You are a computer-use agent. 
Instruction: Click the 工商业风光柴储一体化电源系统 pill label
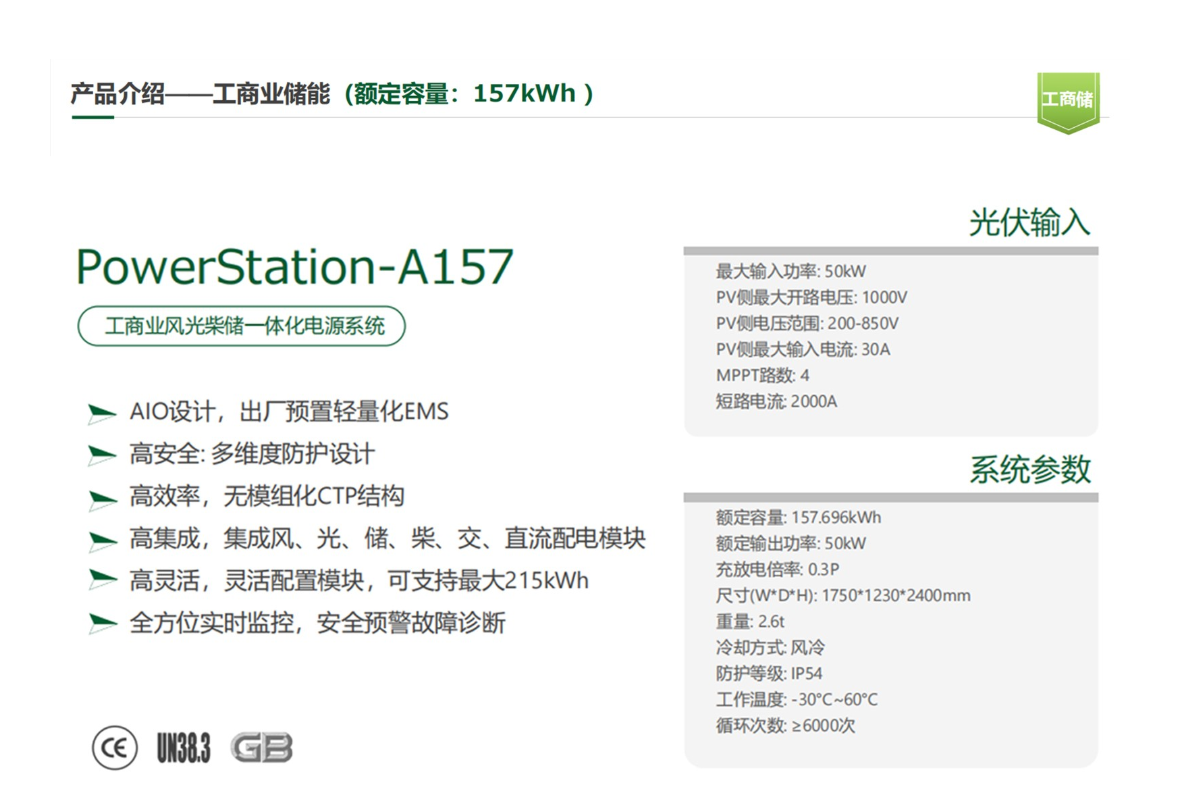pos(242,326)
